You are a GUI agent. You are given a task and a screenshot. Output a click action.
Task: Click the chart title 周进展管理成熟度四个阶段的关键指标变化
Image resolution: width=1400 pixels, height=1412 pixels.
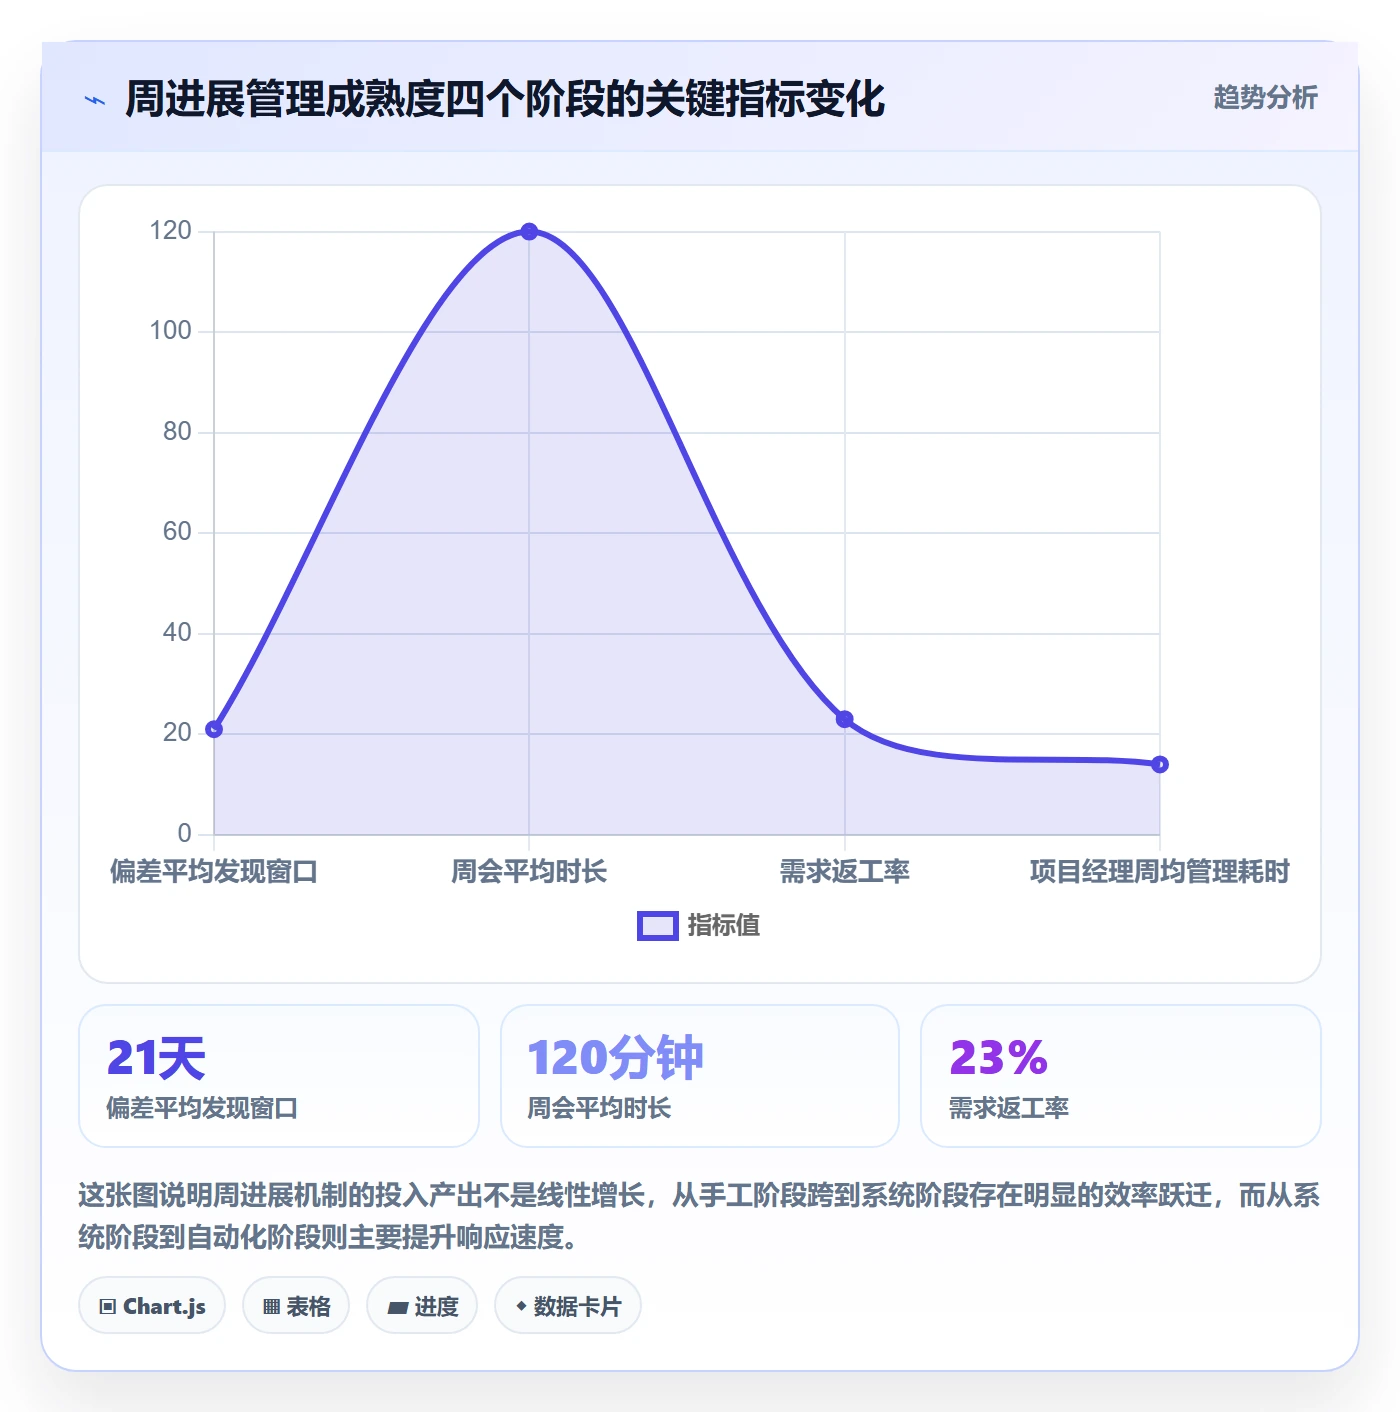click(505, 99)
